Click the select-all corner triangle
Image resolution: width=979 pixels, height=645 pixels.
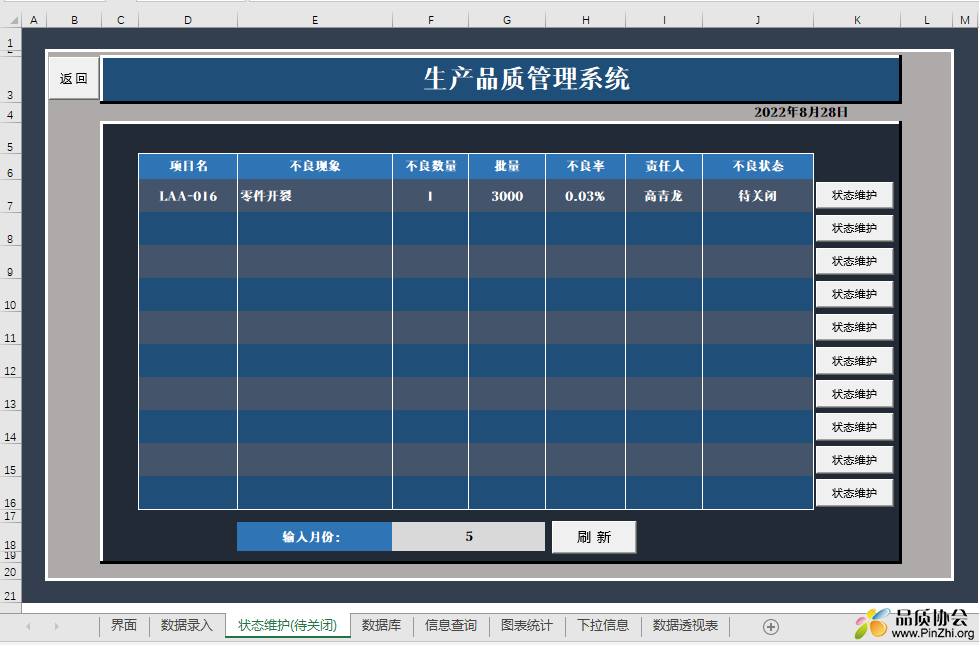pyautogui.click(x=12, y=20)
